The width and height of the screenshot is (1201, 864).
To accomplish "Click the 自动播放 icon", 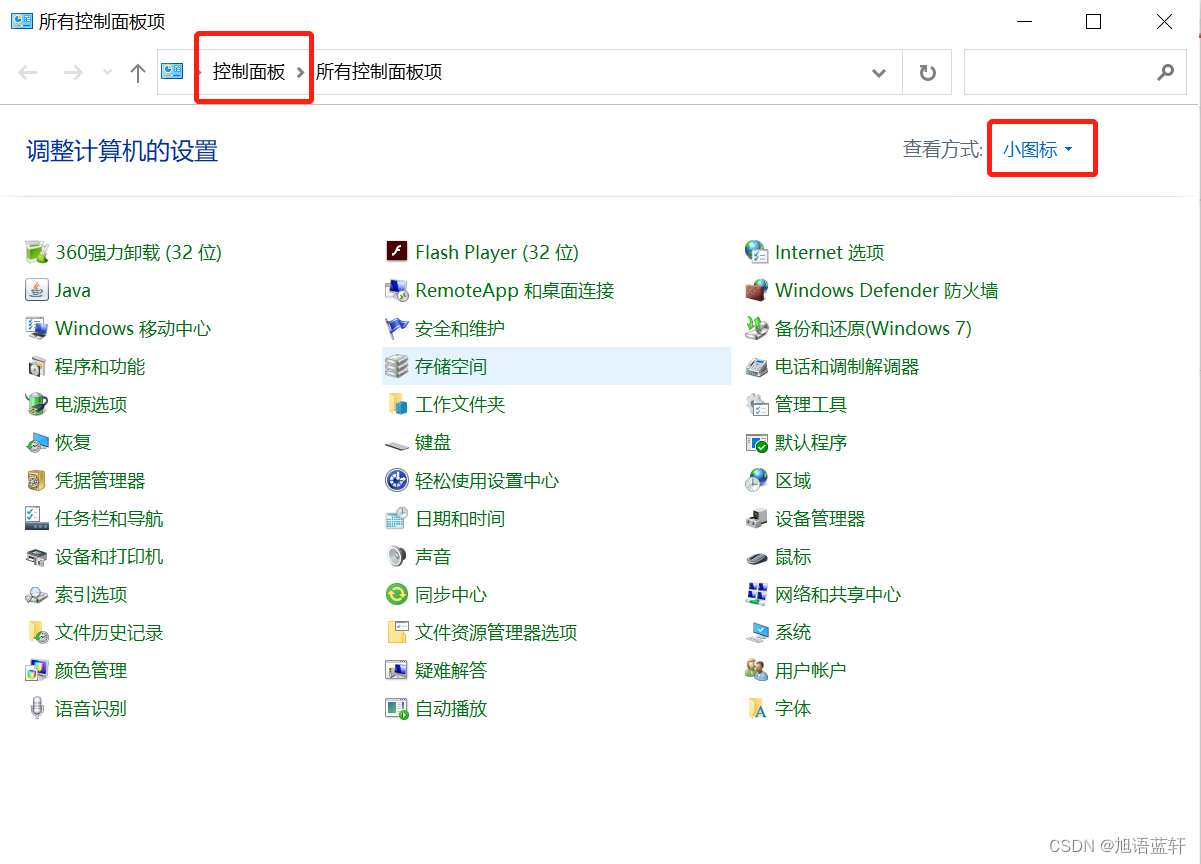I will [x=397, y=708].
